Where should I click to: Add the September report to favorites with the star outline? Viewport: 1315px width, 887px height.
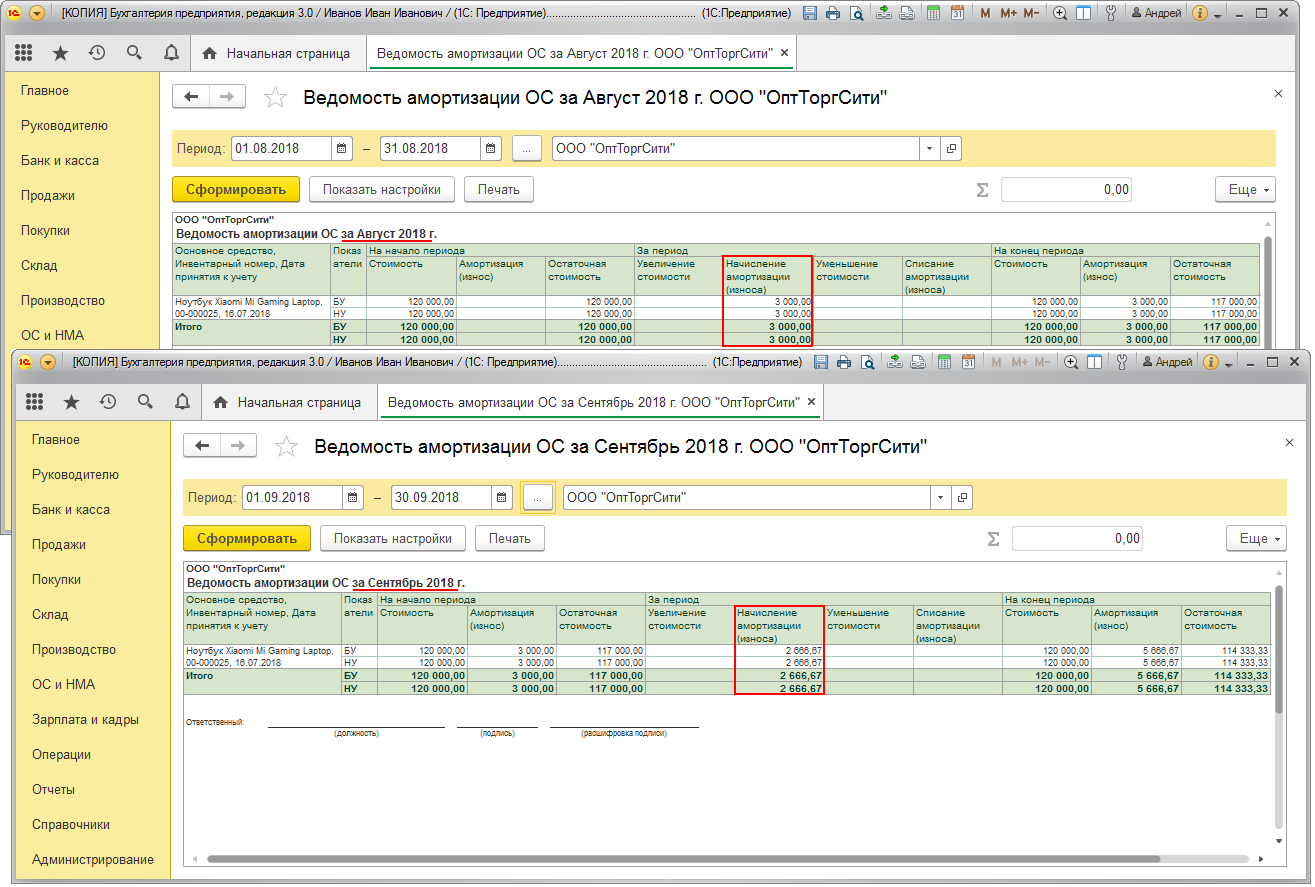286,447
